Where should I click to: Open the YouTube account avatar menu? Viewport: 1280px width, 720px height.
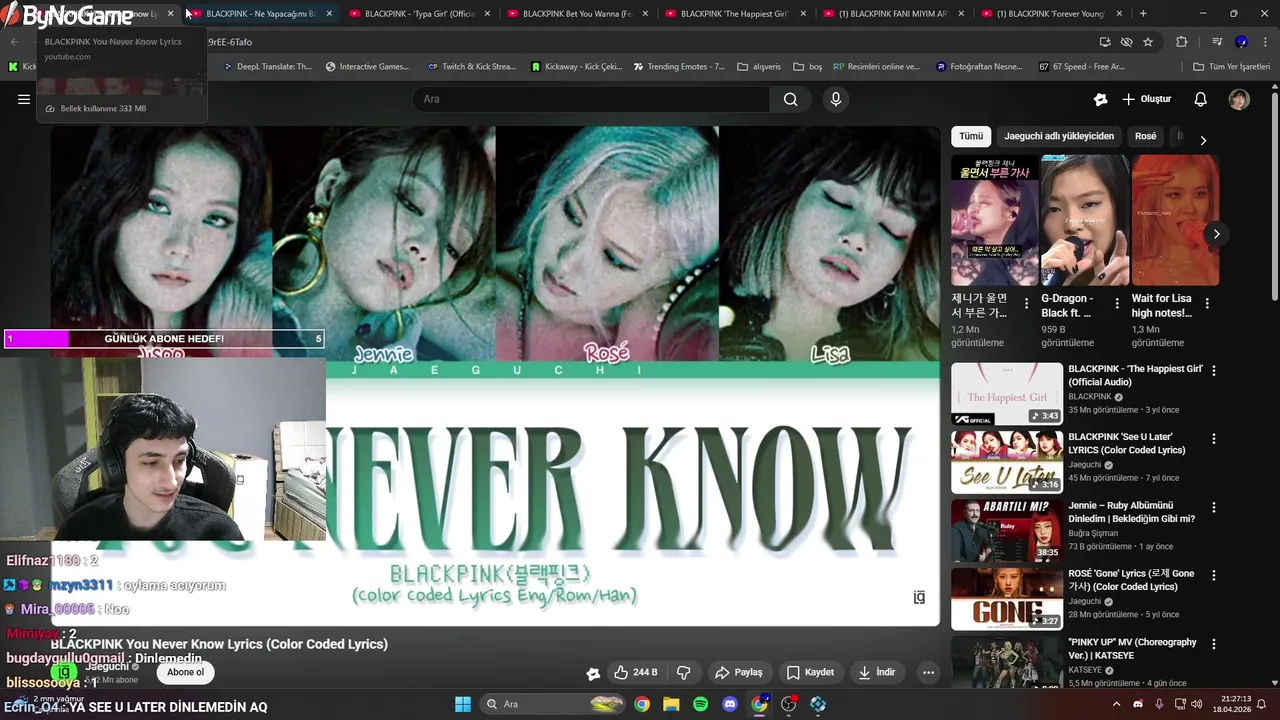[x=1239, y=99]
